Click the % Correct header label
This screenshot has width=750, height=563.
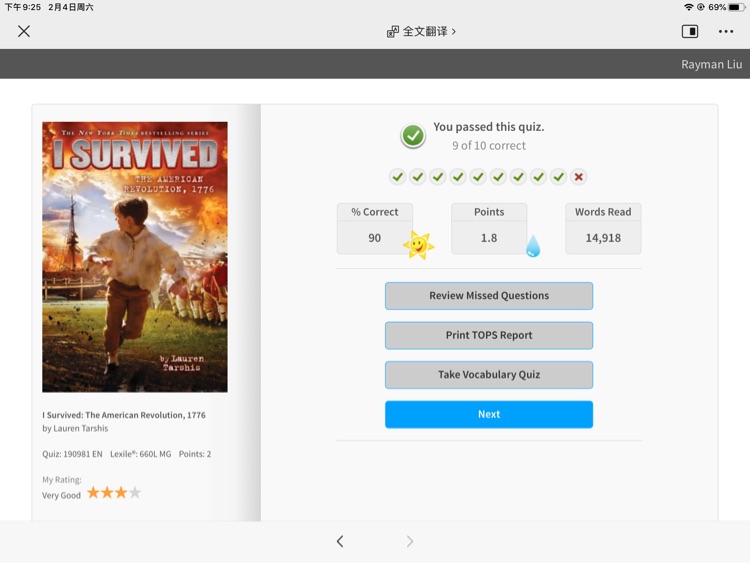click(375, 212)
